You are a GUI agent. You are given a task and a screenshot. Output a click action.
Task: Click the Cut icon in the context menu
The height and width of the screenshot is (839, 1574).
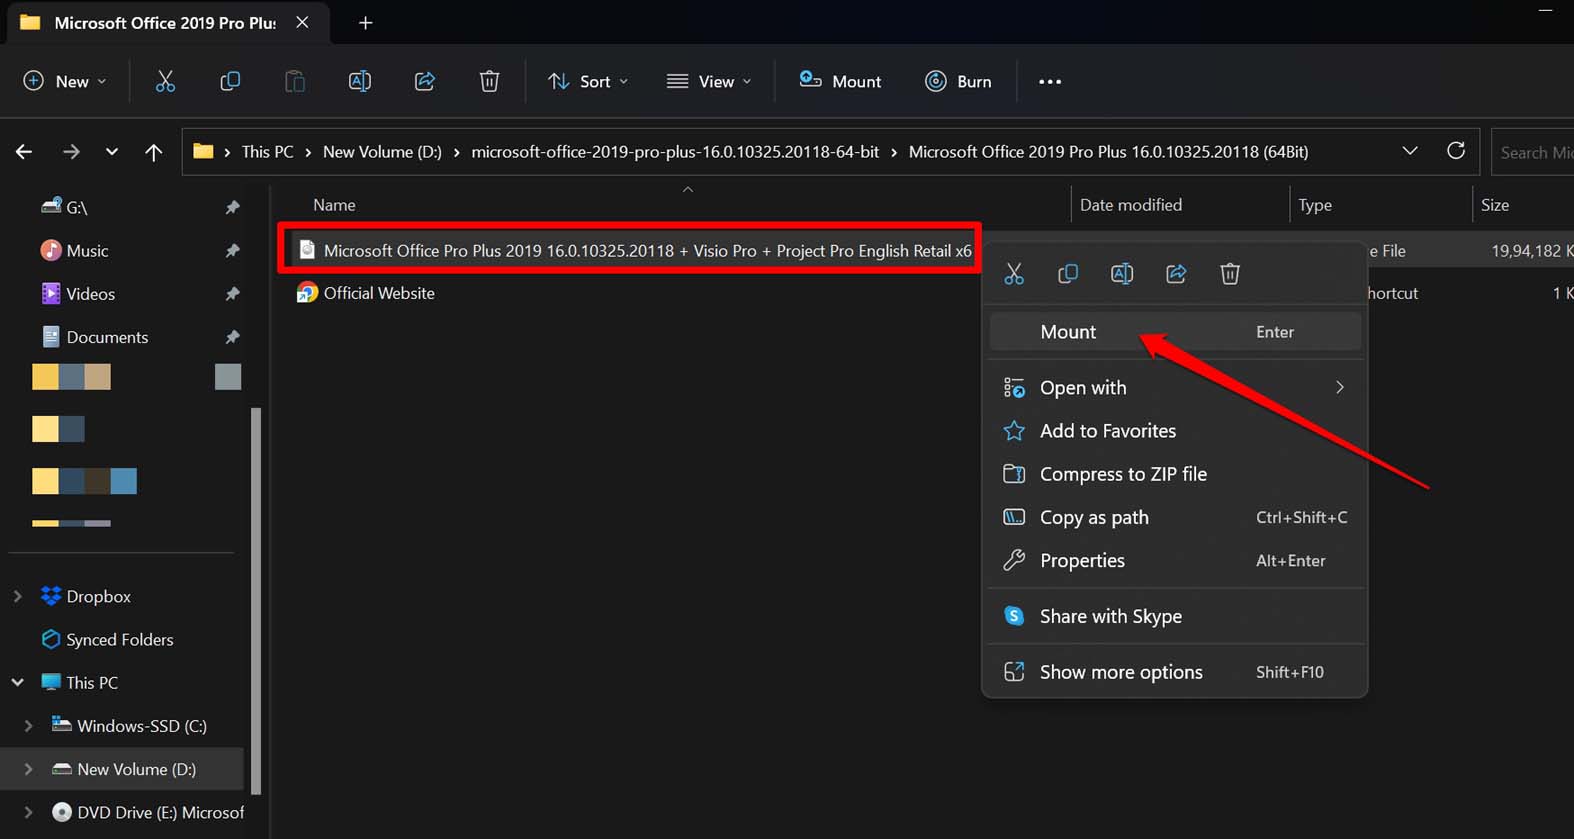[x=1014, y=273]
